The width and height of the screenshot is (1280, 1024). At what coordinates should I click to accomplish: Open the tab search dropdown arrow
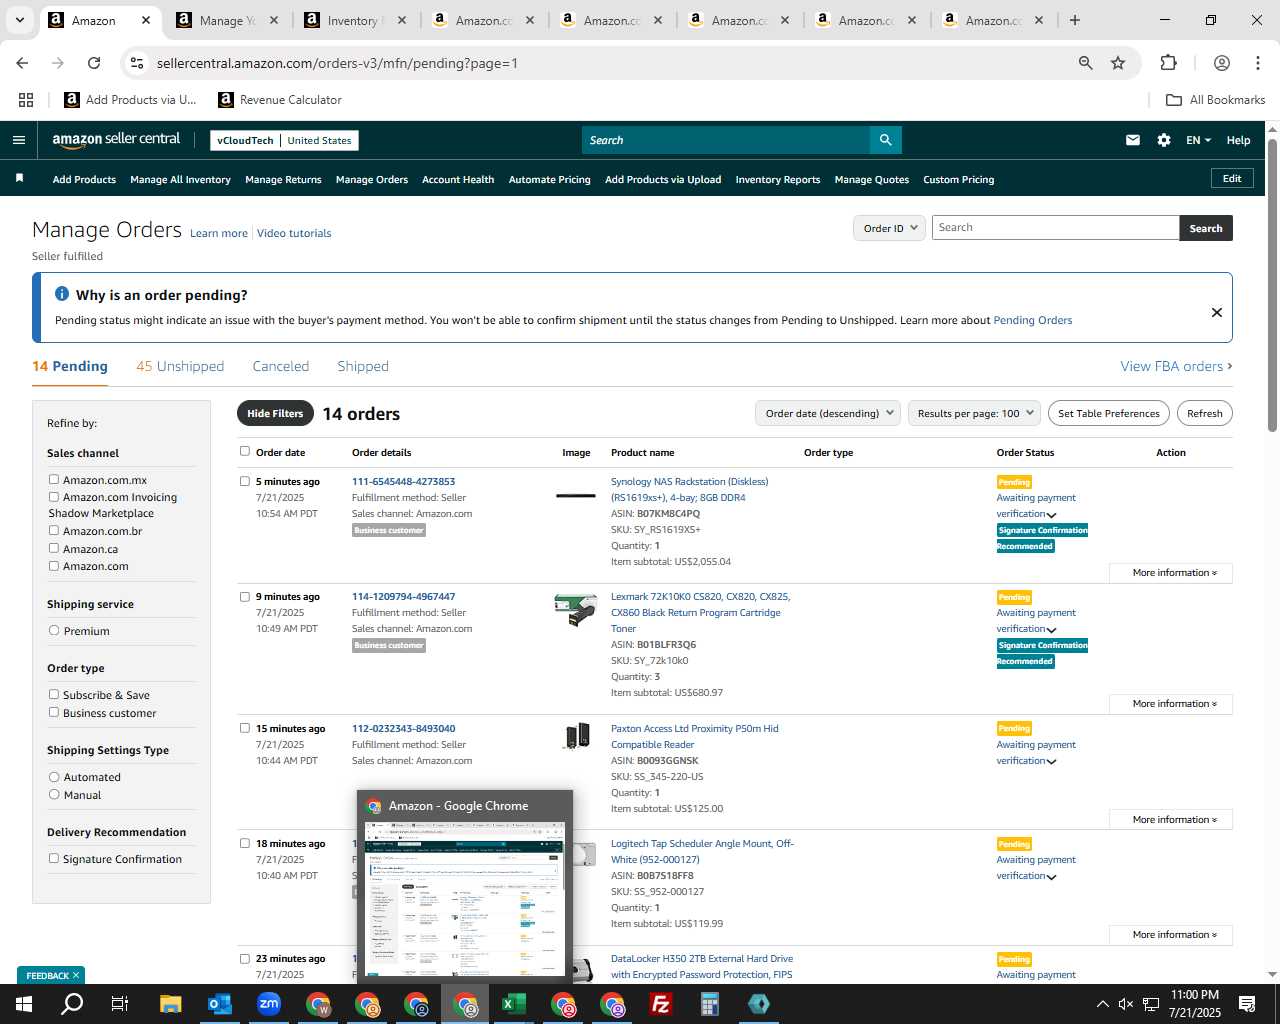pyautogui.click(x=19, y=20)
